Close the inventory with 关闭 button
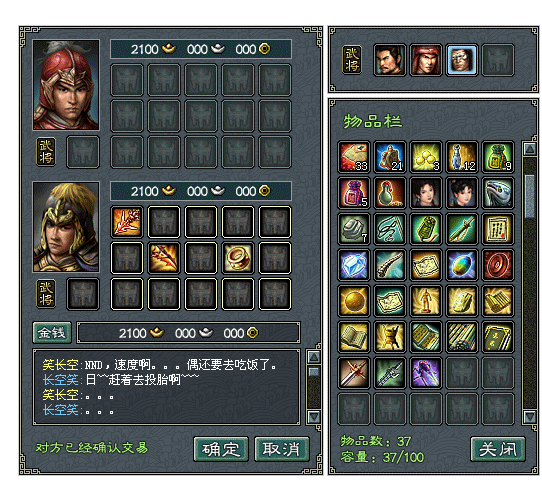Viewport: 542px width, 493px height. (x=498, y=449)
